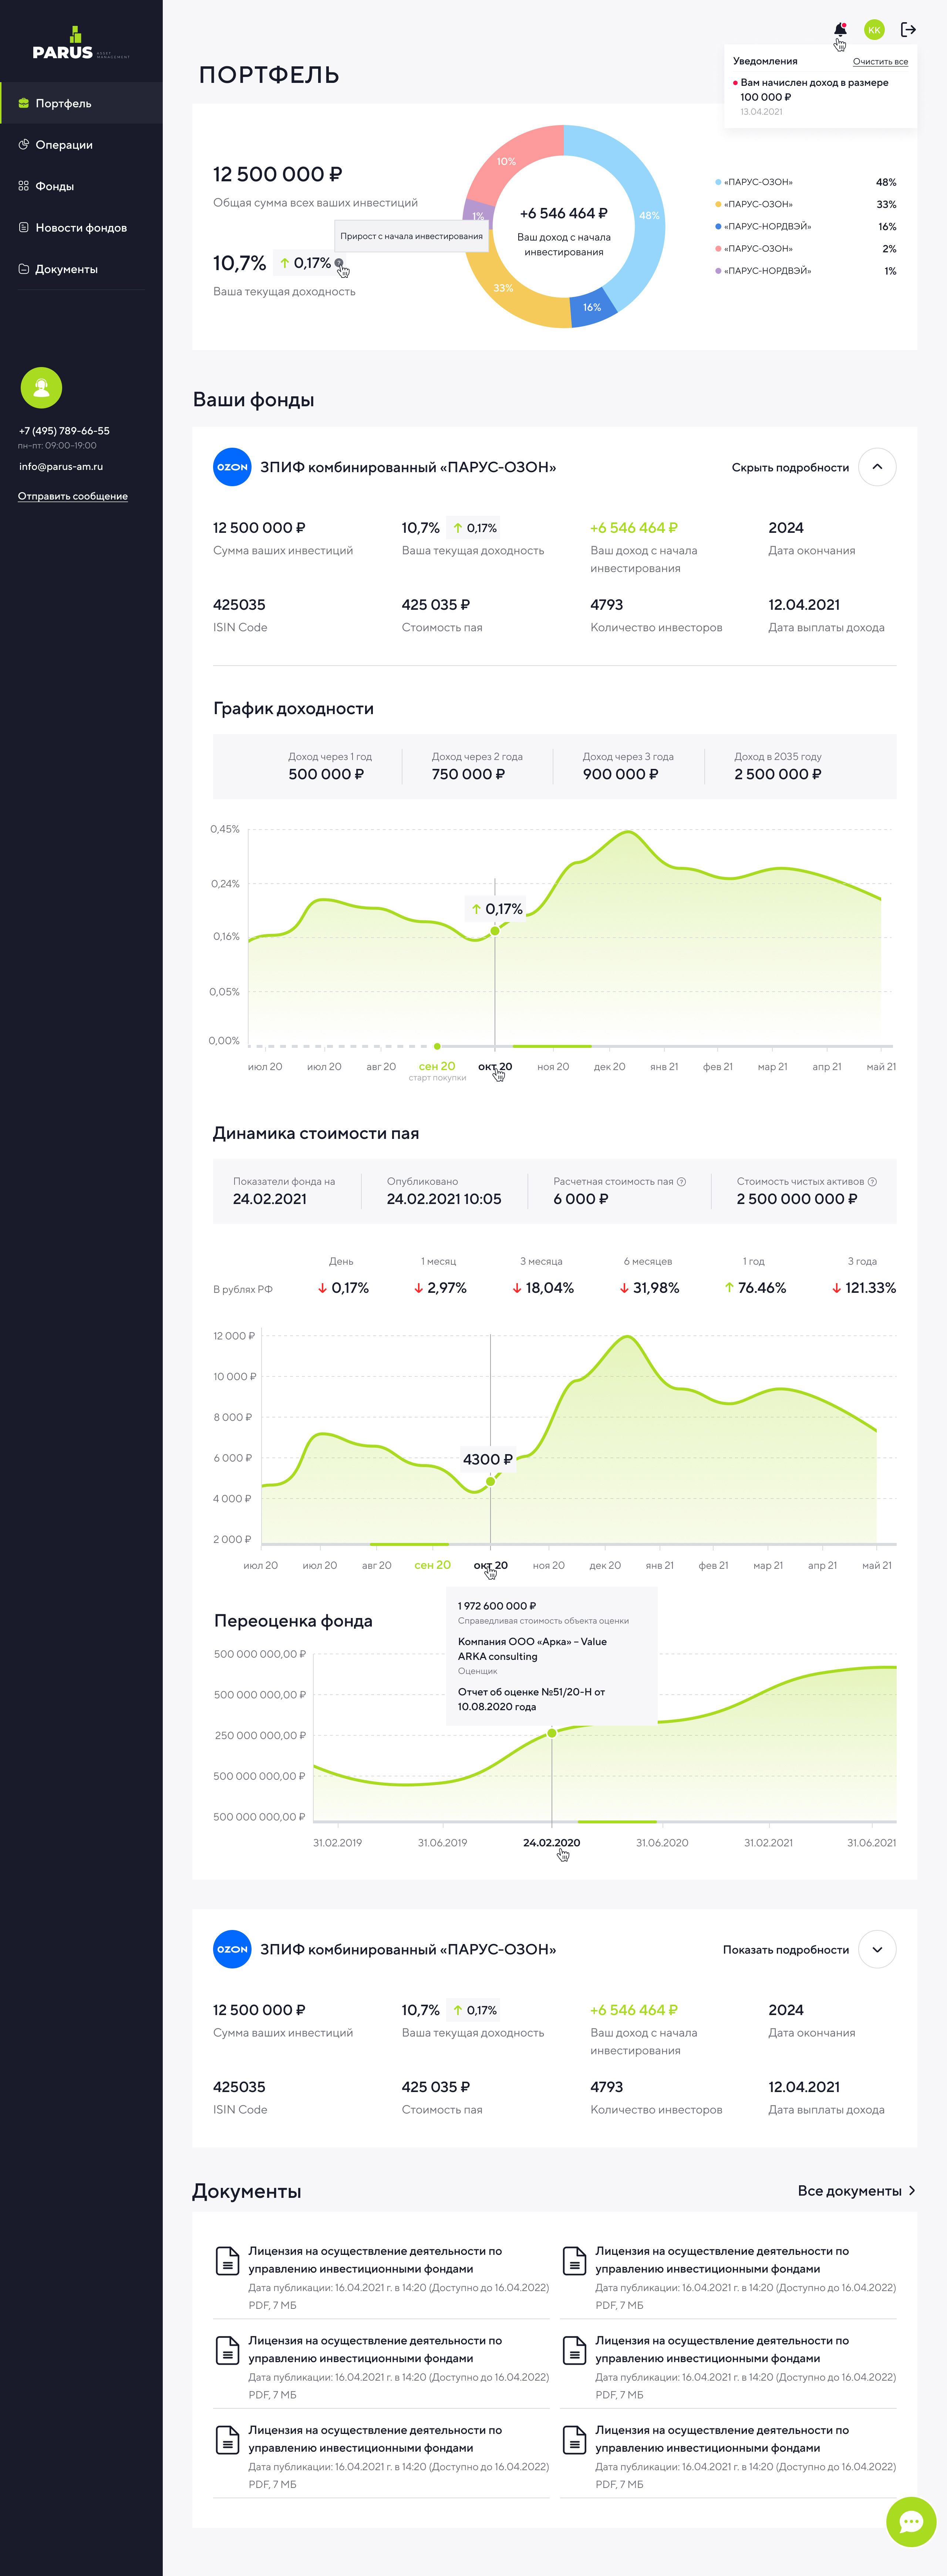The image size is (947, 2576).
Task: Select Документы menu item
Action: point(81,269)
